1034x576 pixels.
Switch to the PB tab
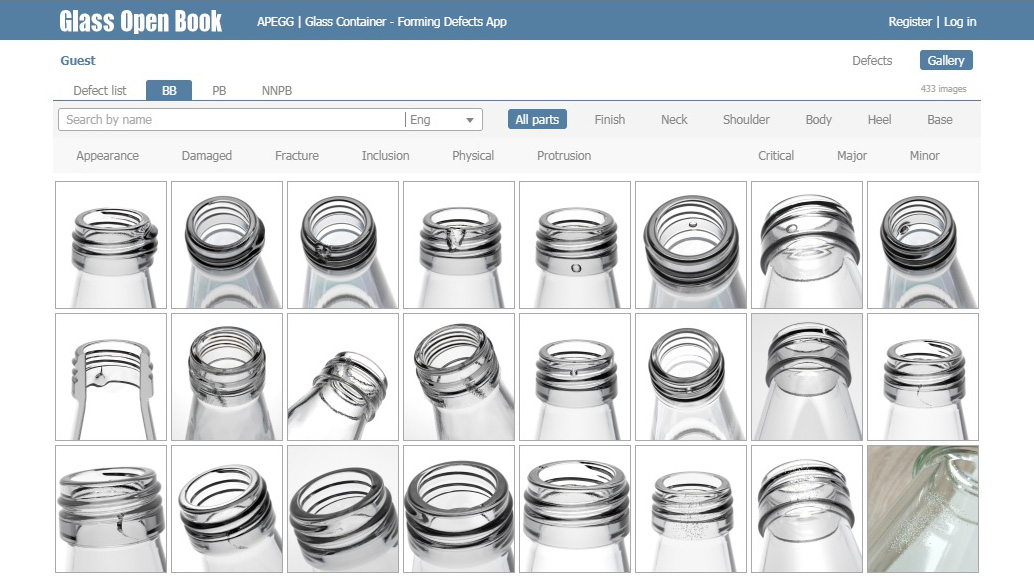[218, 90]
